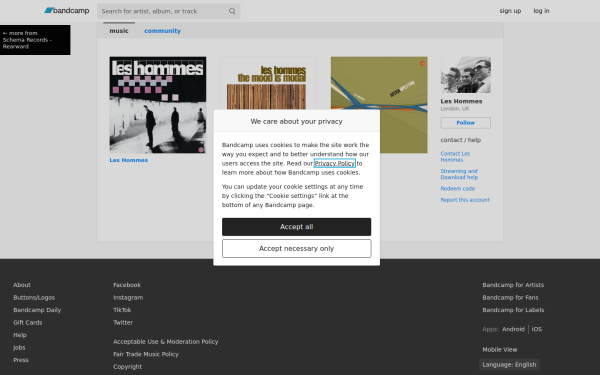Open the sign up link
The image size is (600, 375).
click(x=510, y=11)
